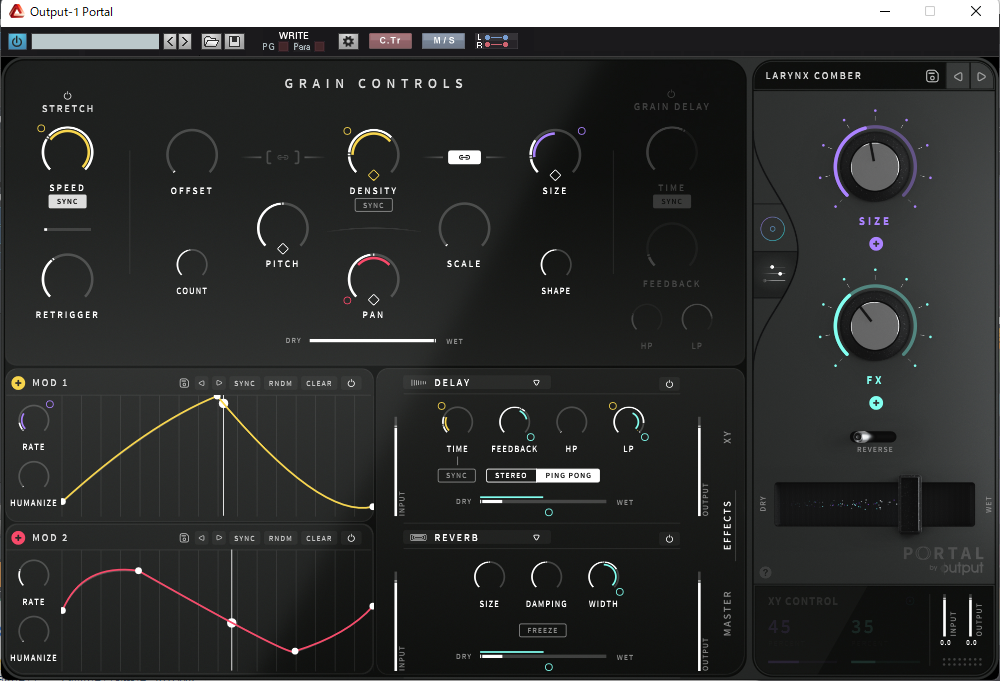
Task: Open the XY circle view side icon
Action: pos(772,229)
